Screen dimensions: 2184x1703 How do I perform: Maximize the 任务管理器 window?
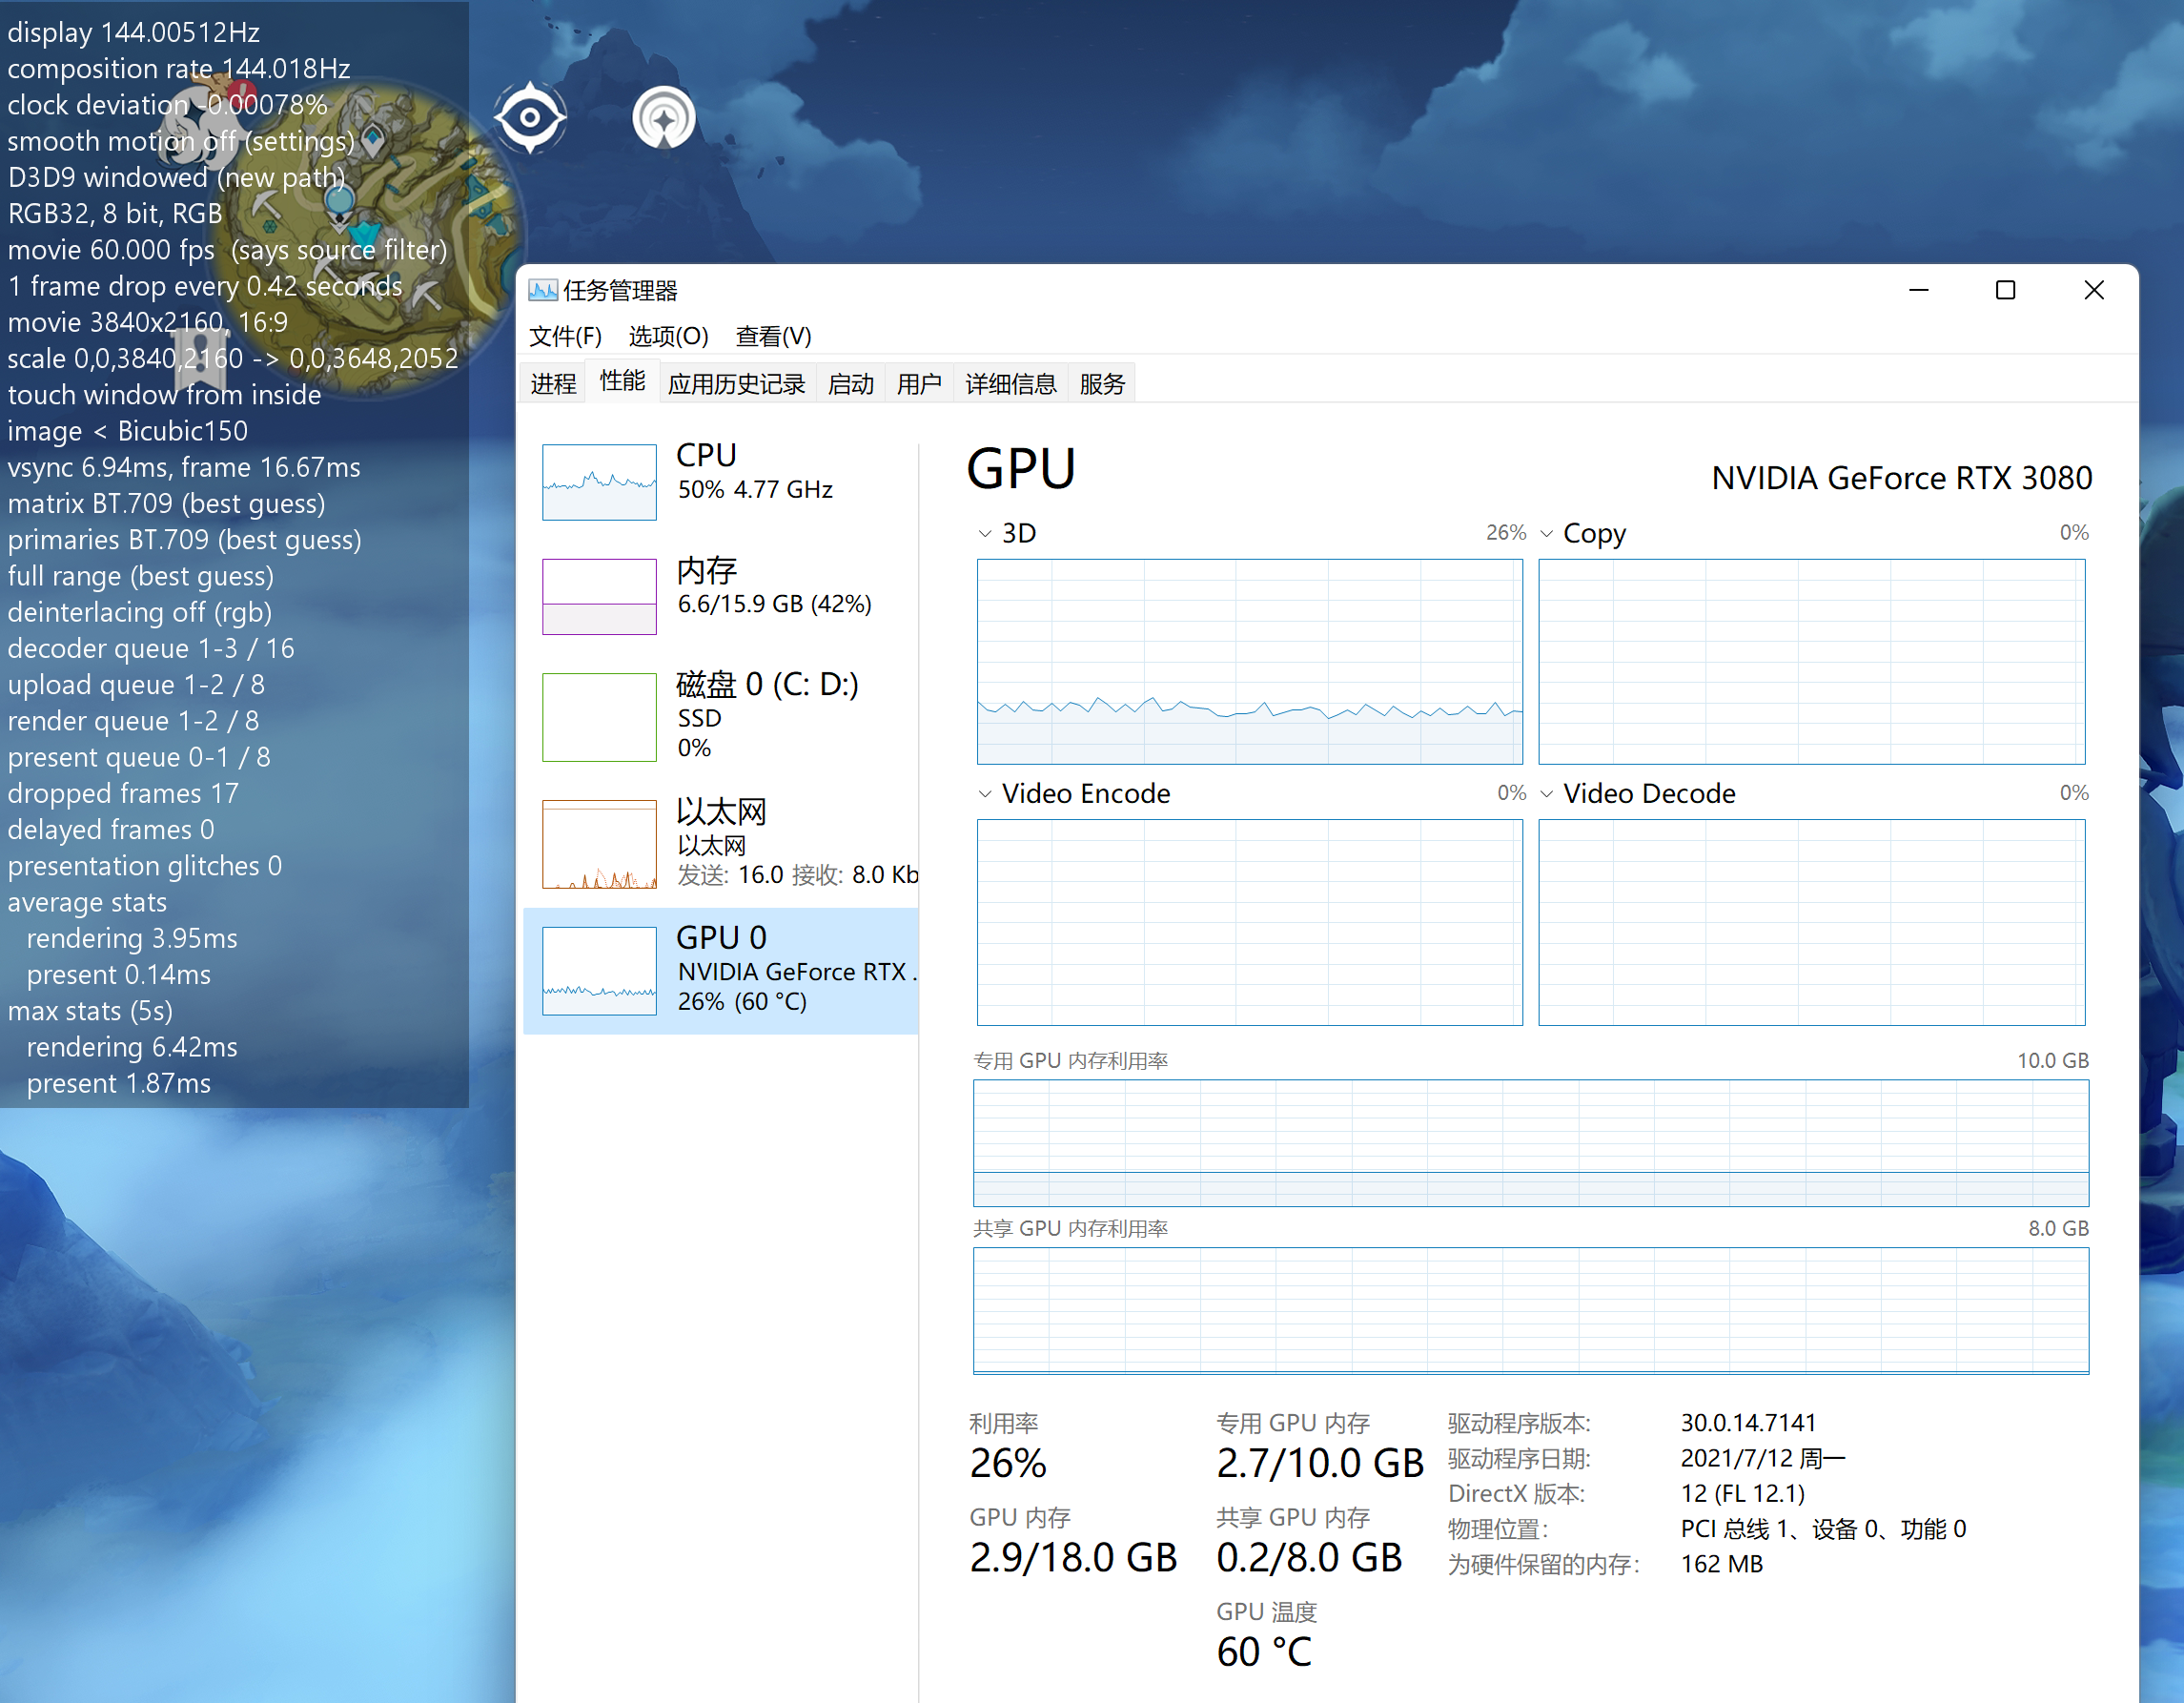point(2005,290)
